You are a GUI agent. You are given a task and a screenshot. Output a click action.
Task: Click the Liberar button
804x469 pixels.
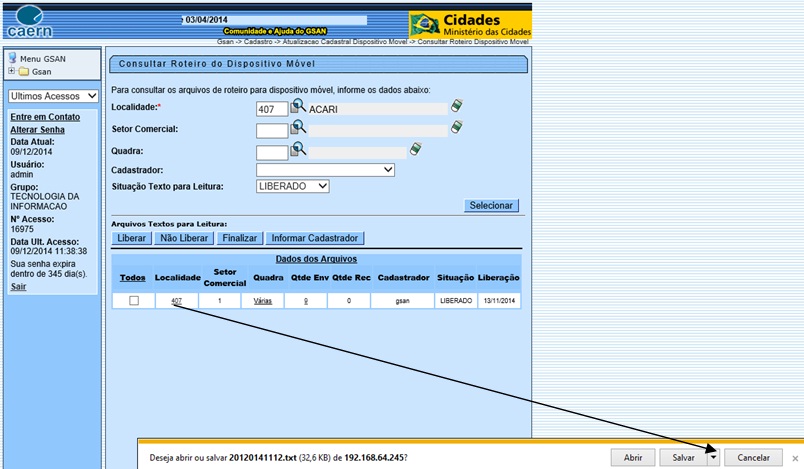(x=131, y=238)
